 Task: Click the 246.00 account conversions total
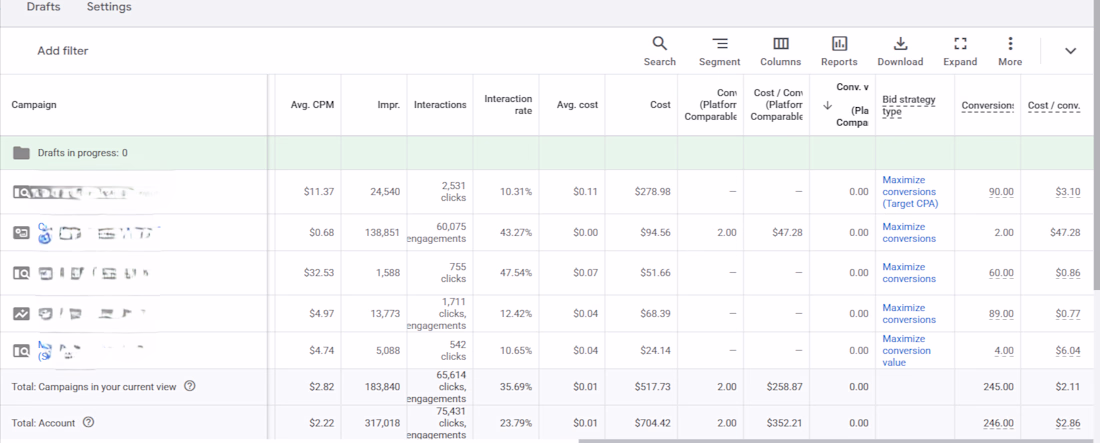pos(998,423)
